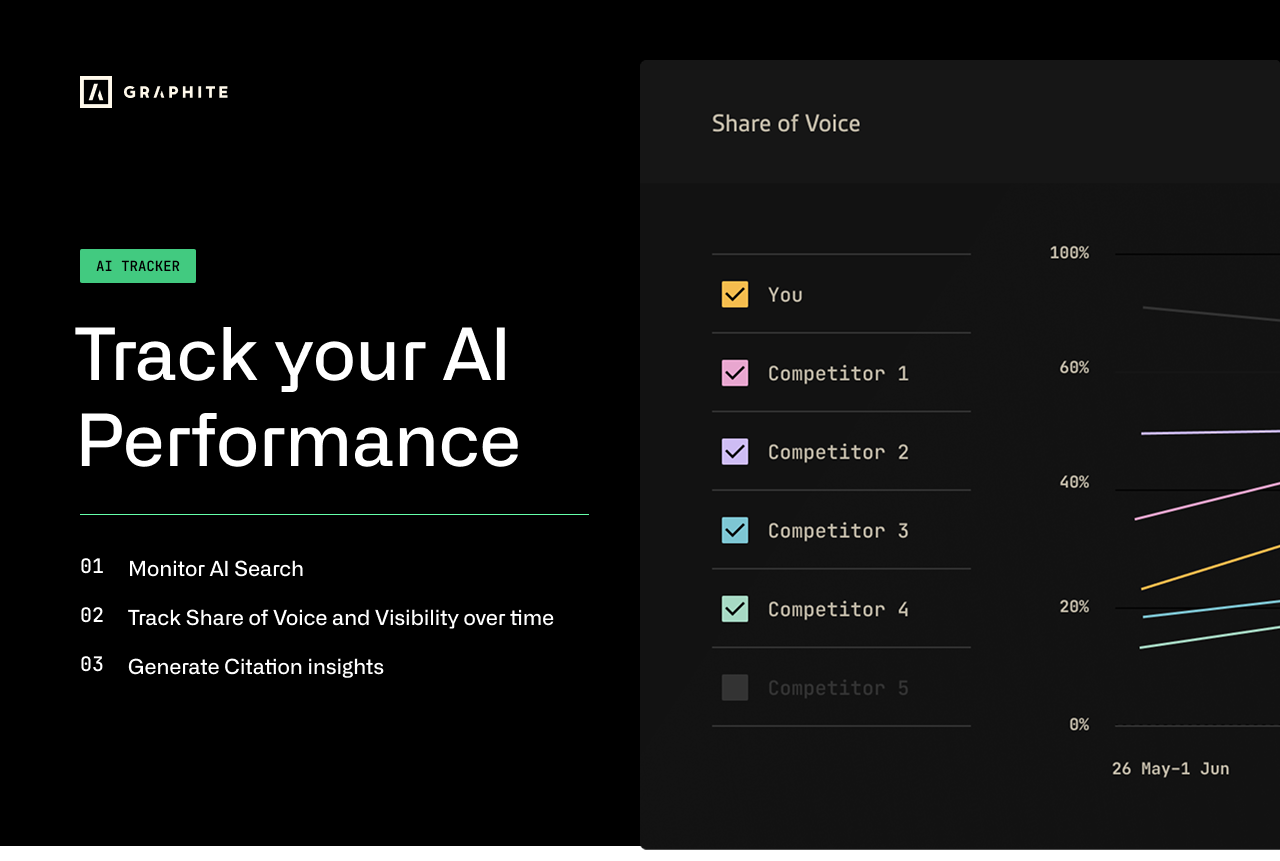Image resolution: width=1280 pixels, height=861 pixels.
Task: Click the GRAPHITE wordmark text
Action: pos(176,92)
